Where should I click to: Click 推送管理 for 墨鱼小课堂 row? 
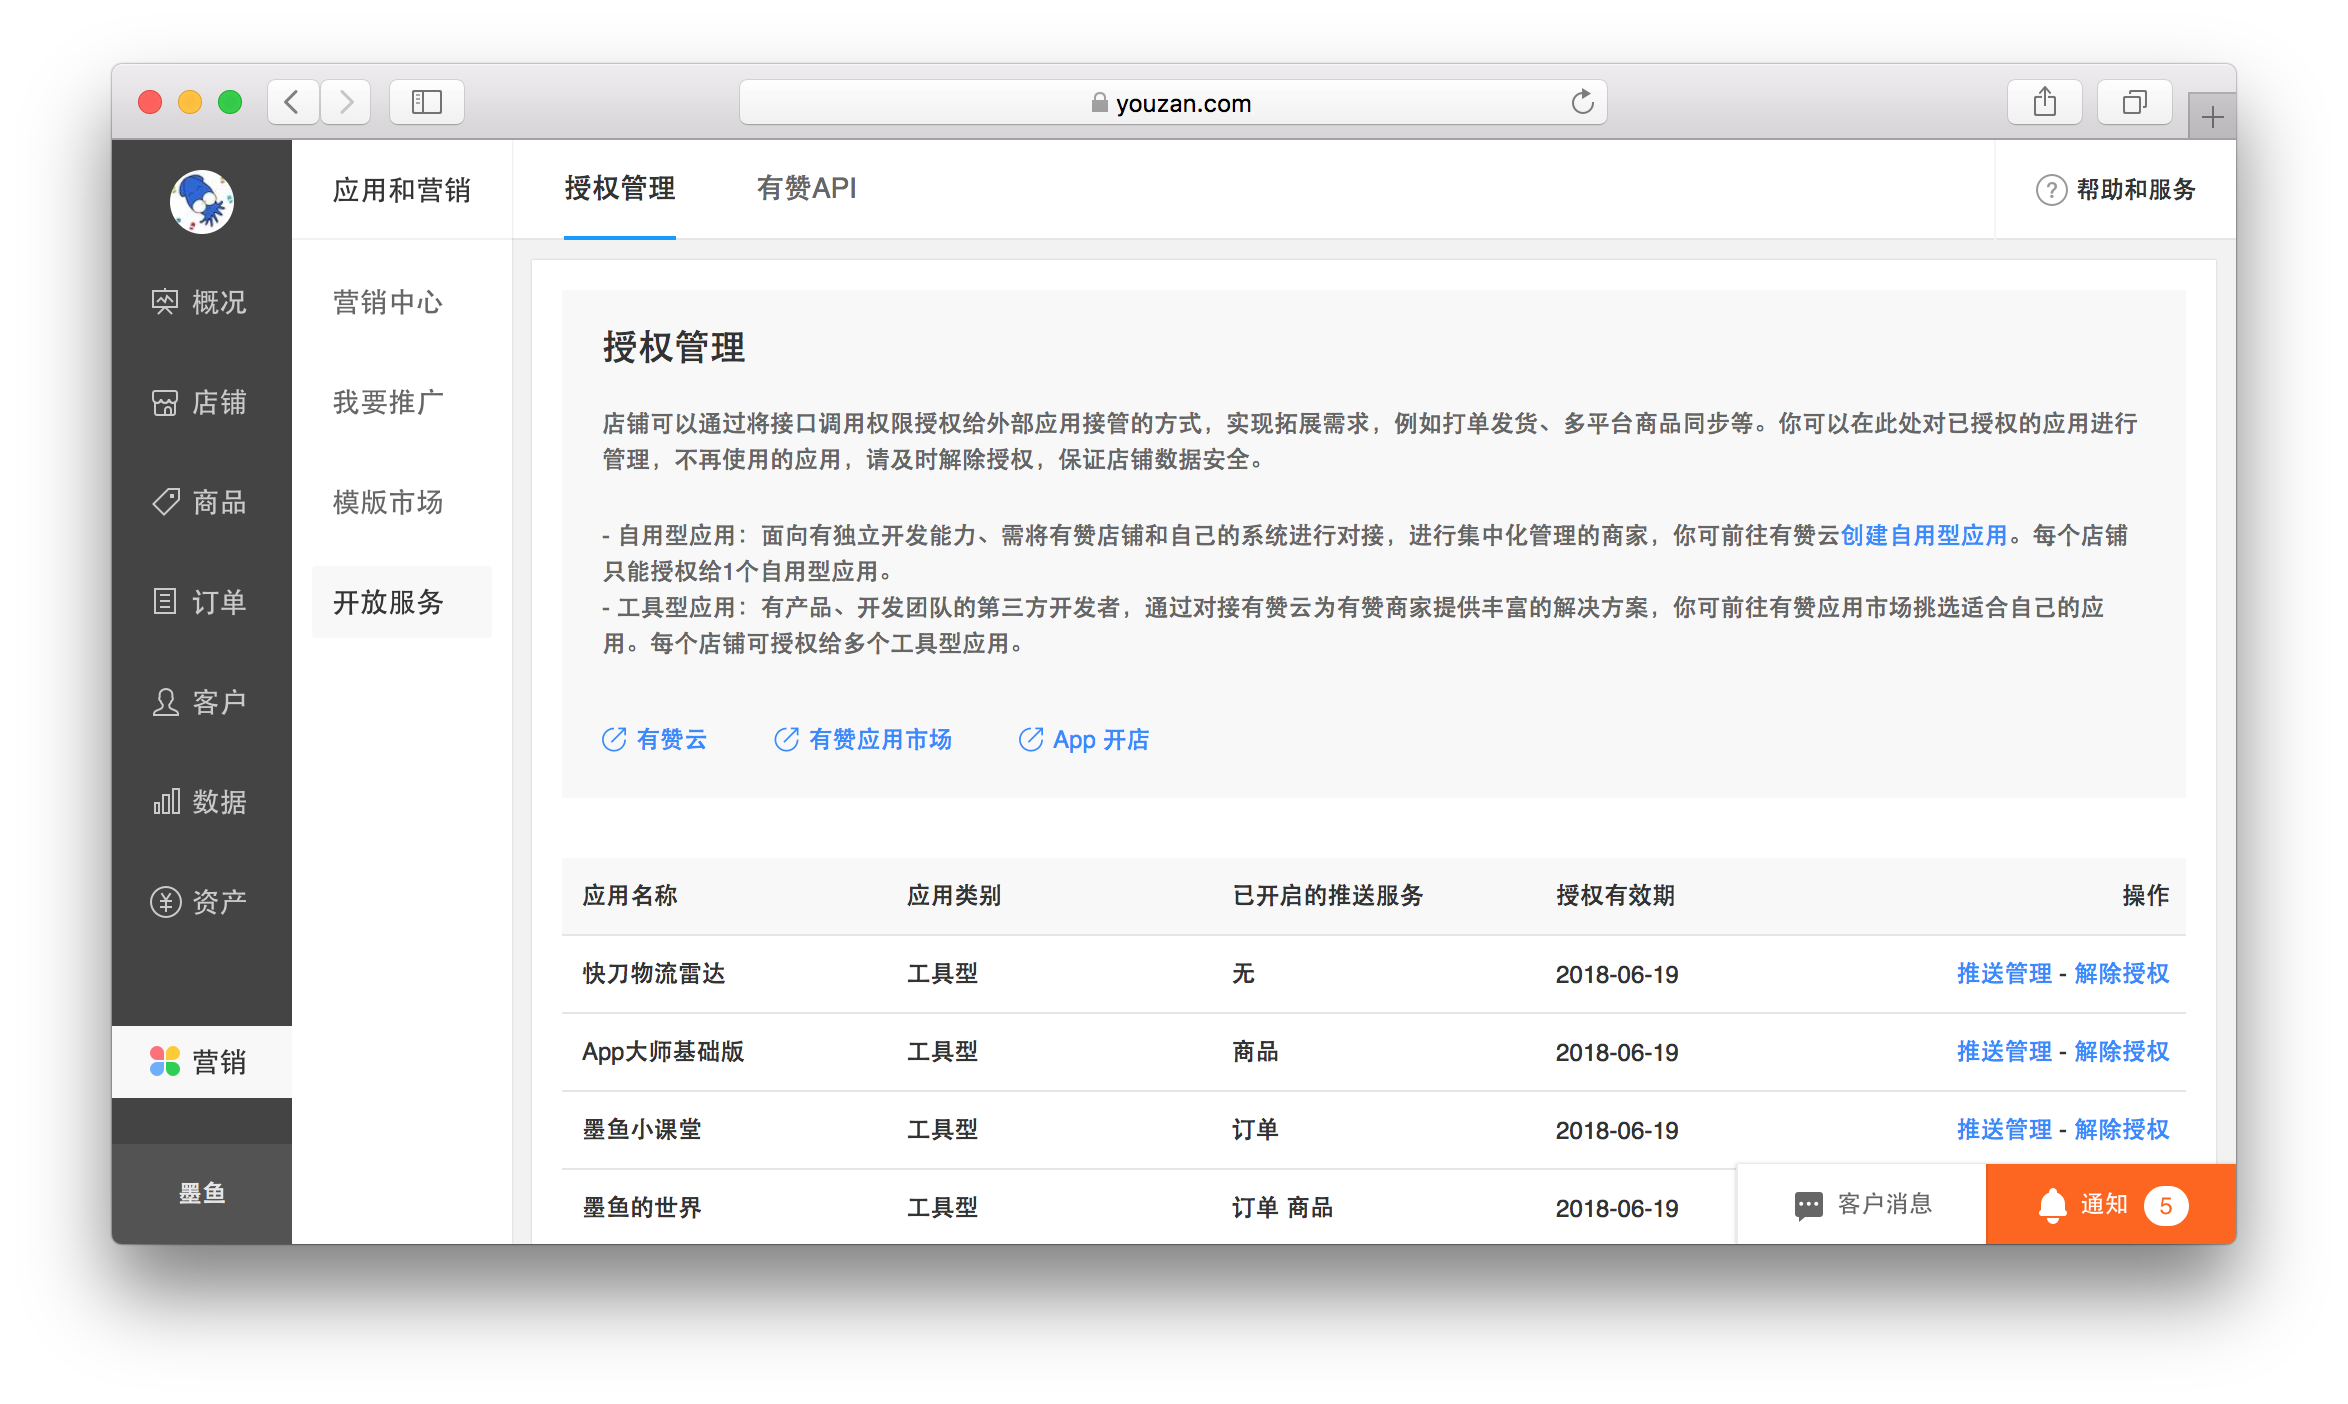click(x=2004, y=1129)
